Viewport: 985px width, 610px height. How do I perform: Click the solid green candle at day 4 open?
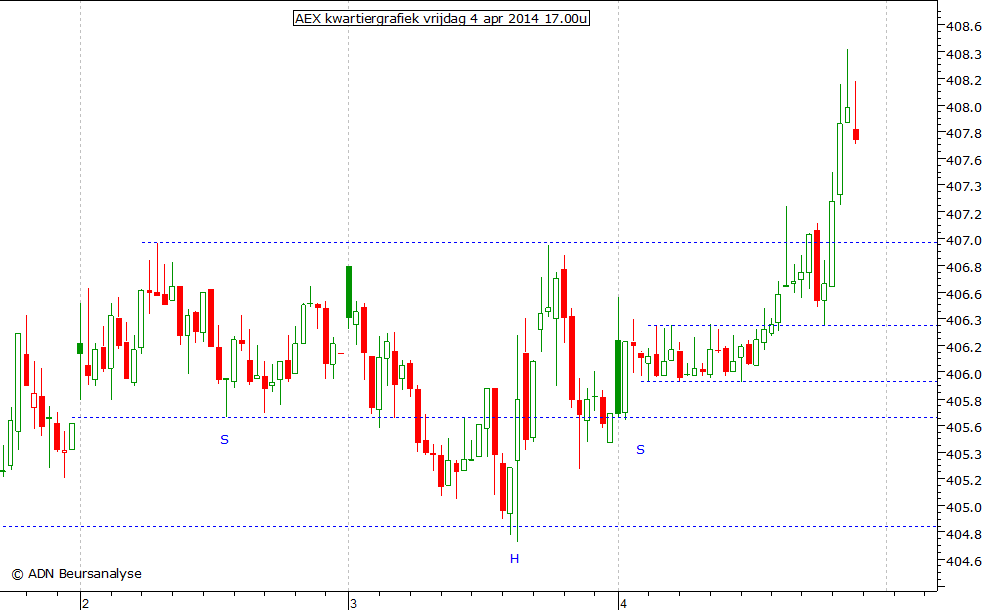pyautogui.click(x=618, y=377)
